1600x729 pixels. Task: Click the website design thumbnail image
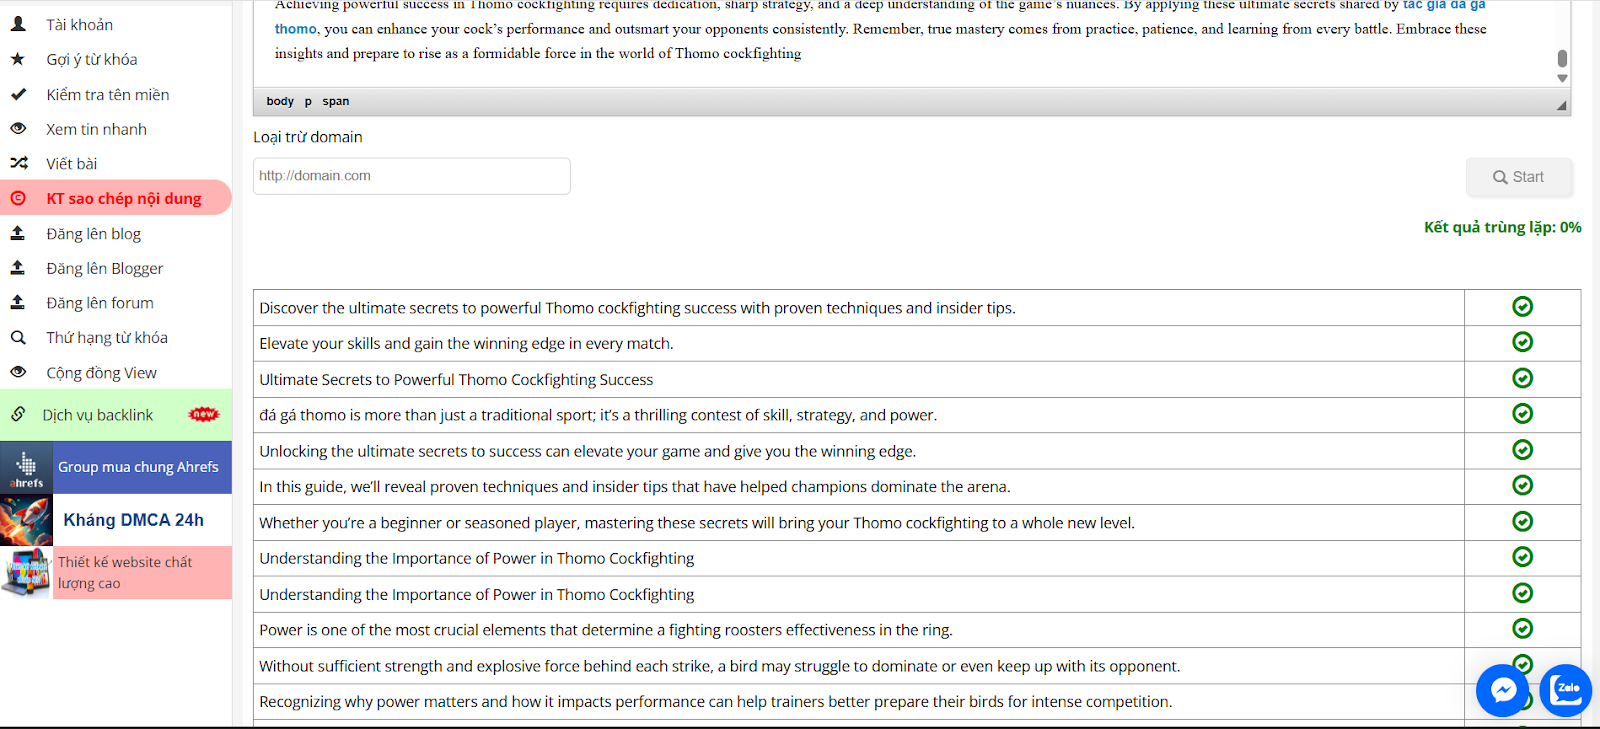coord(26,572)
